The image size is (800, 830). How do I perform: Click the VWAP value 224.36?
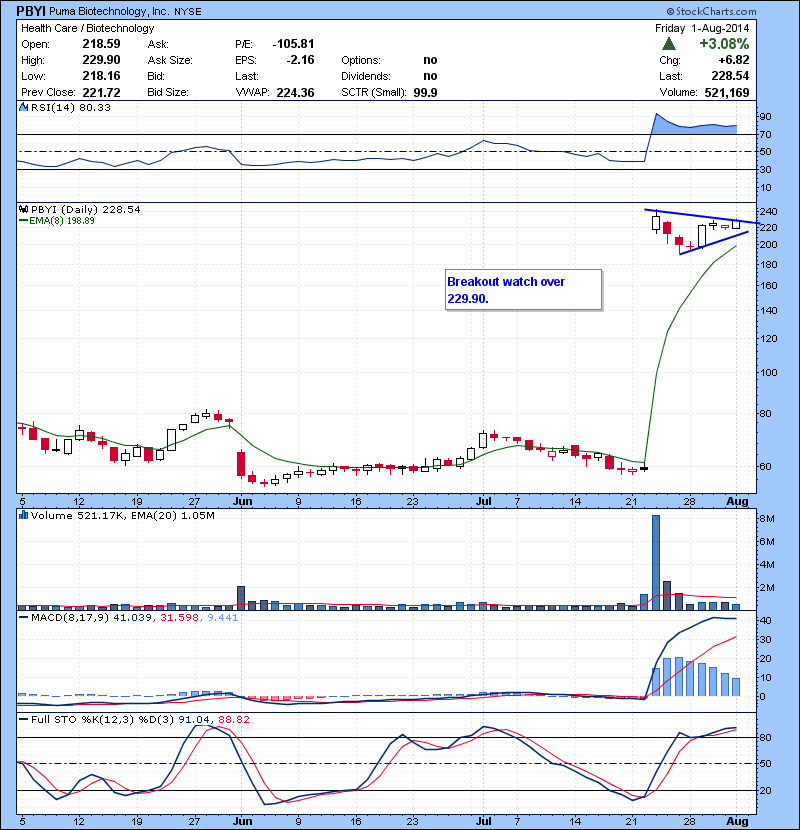(x=295, y=93)
